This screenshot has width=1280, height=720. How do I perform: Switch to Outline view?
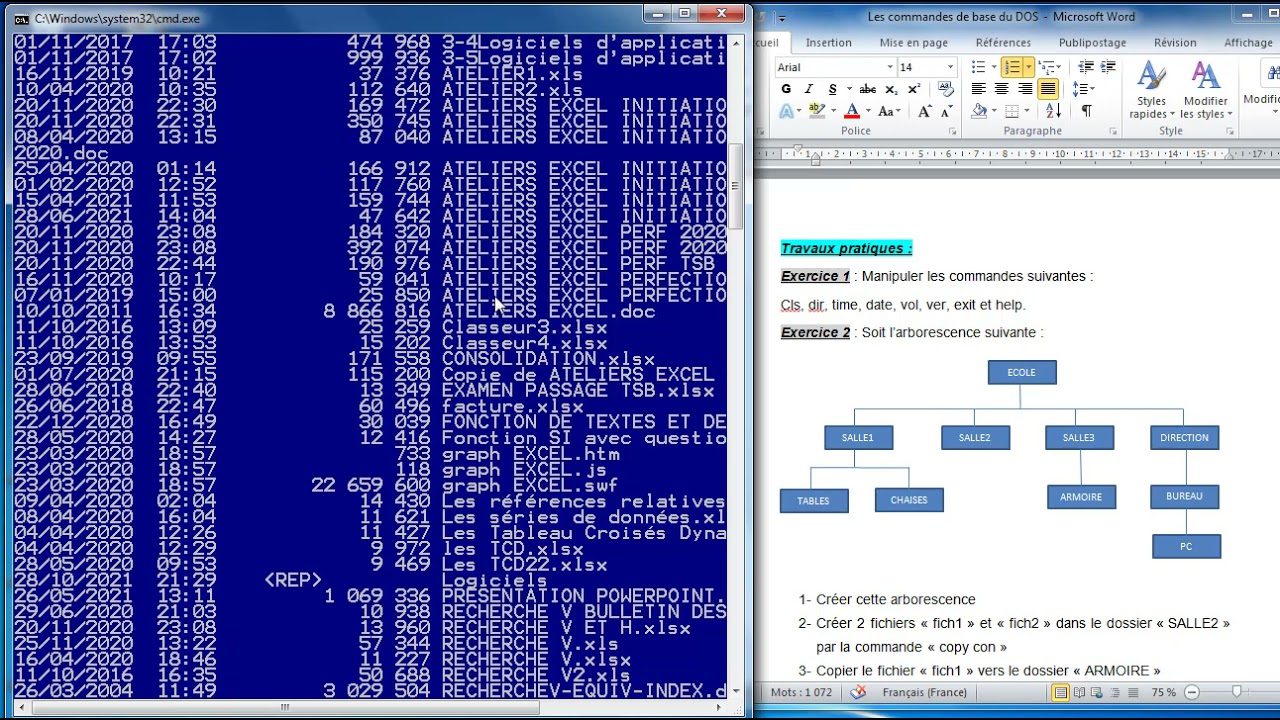tap(1115, 692)
